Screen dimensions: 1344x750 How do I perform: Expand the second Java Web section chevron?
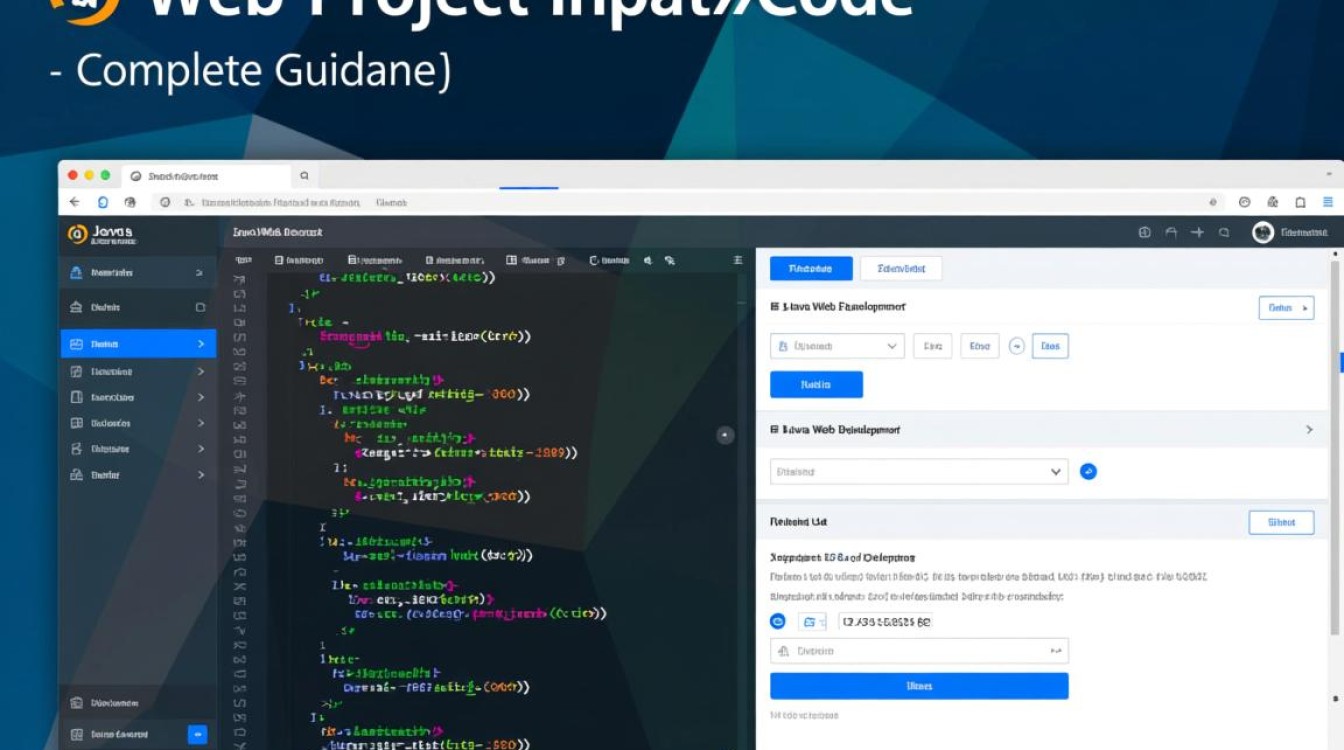point(1309,429)
